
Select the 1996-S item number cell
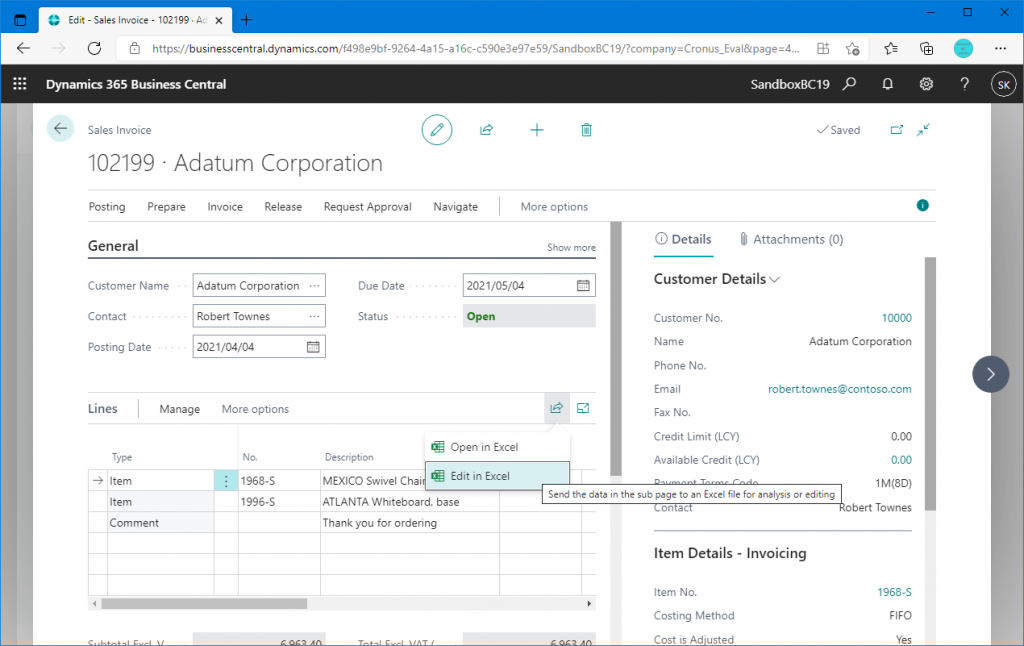(x=279, y=502)
